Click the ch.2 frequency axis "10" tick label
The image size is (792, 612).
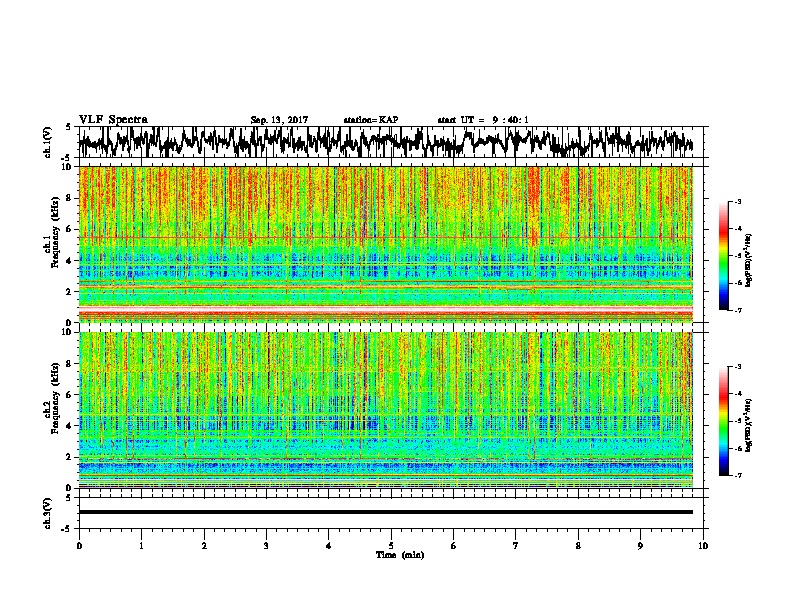pos(69,332)
